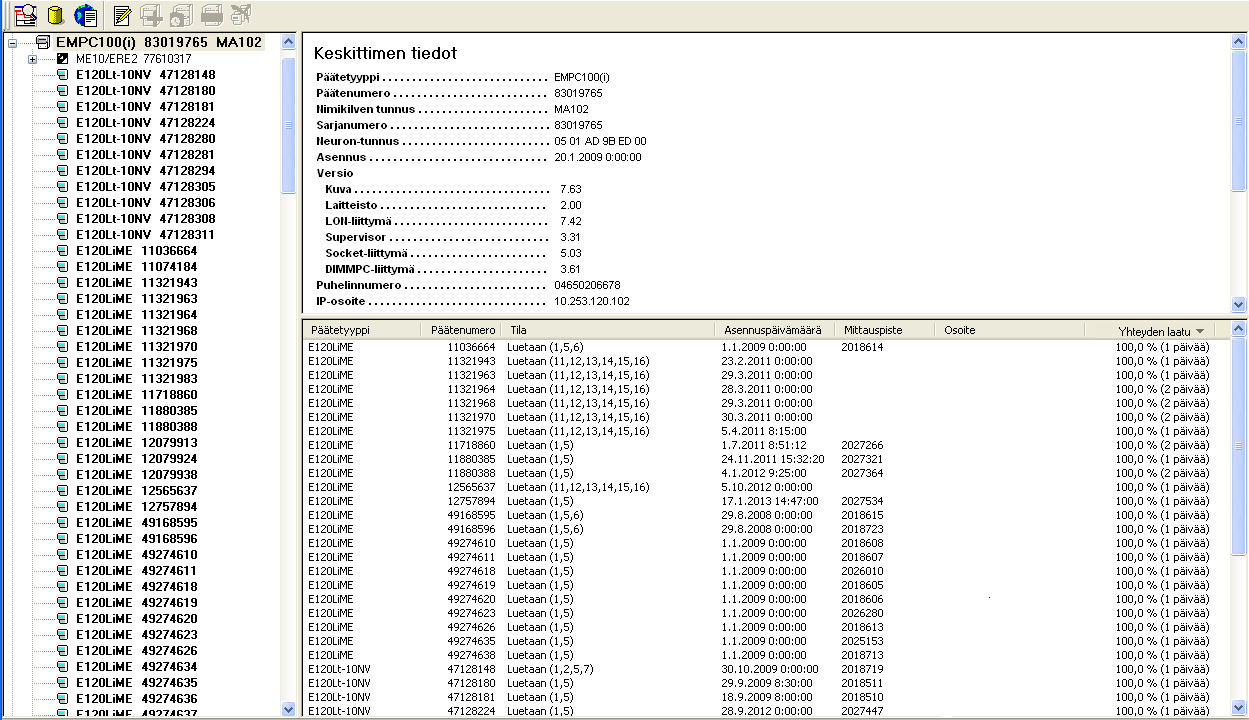Screen dimensions: 1249x720
Task: Click the black icon beside ME10/ERE2 77610317
Action: pos(62,59)
